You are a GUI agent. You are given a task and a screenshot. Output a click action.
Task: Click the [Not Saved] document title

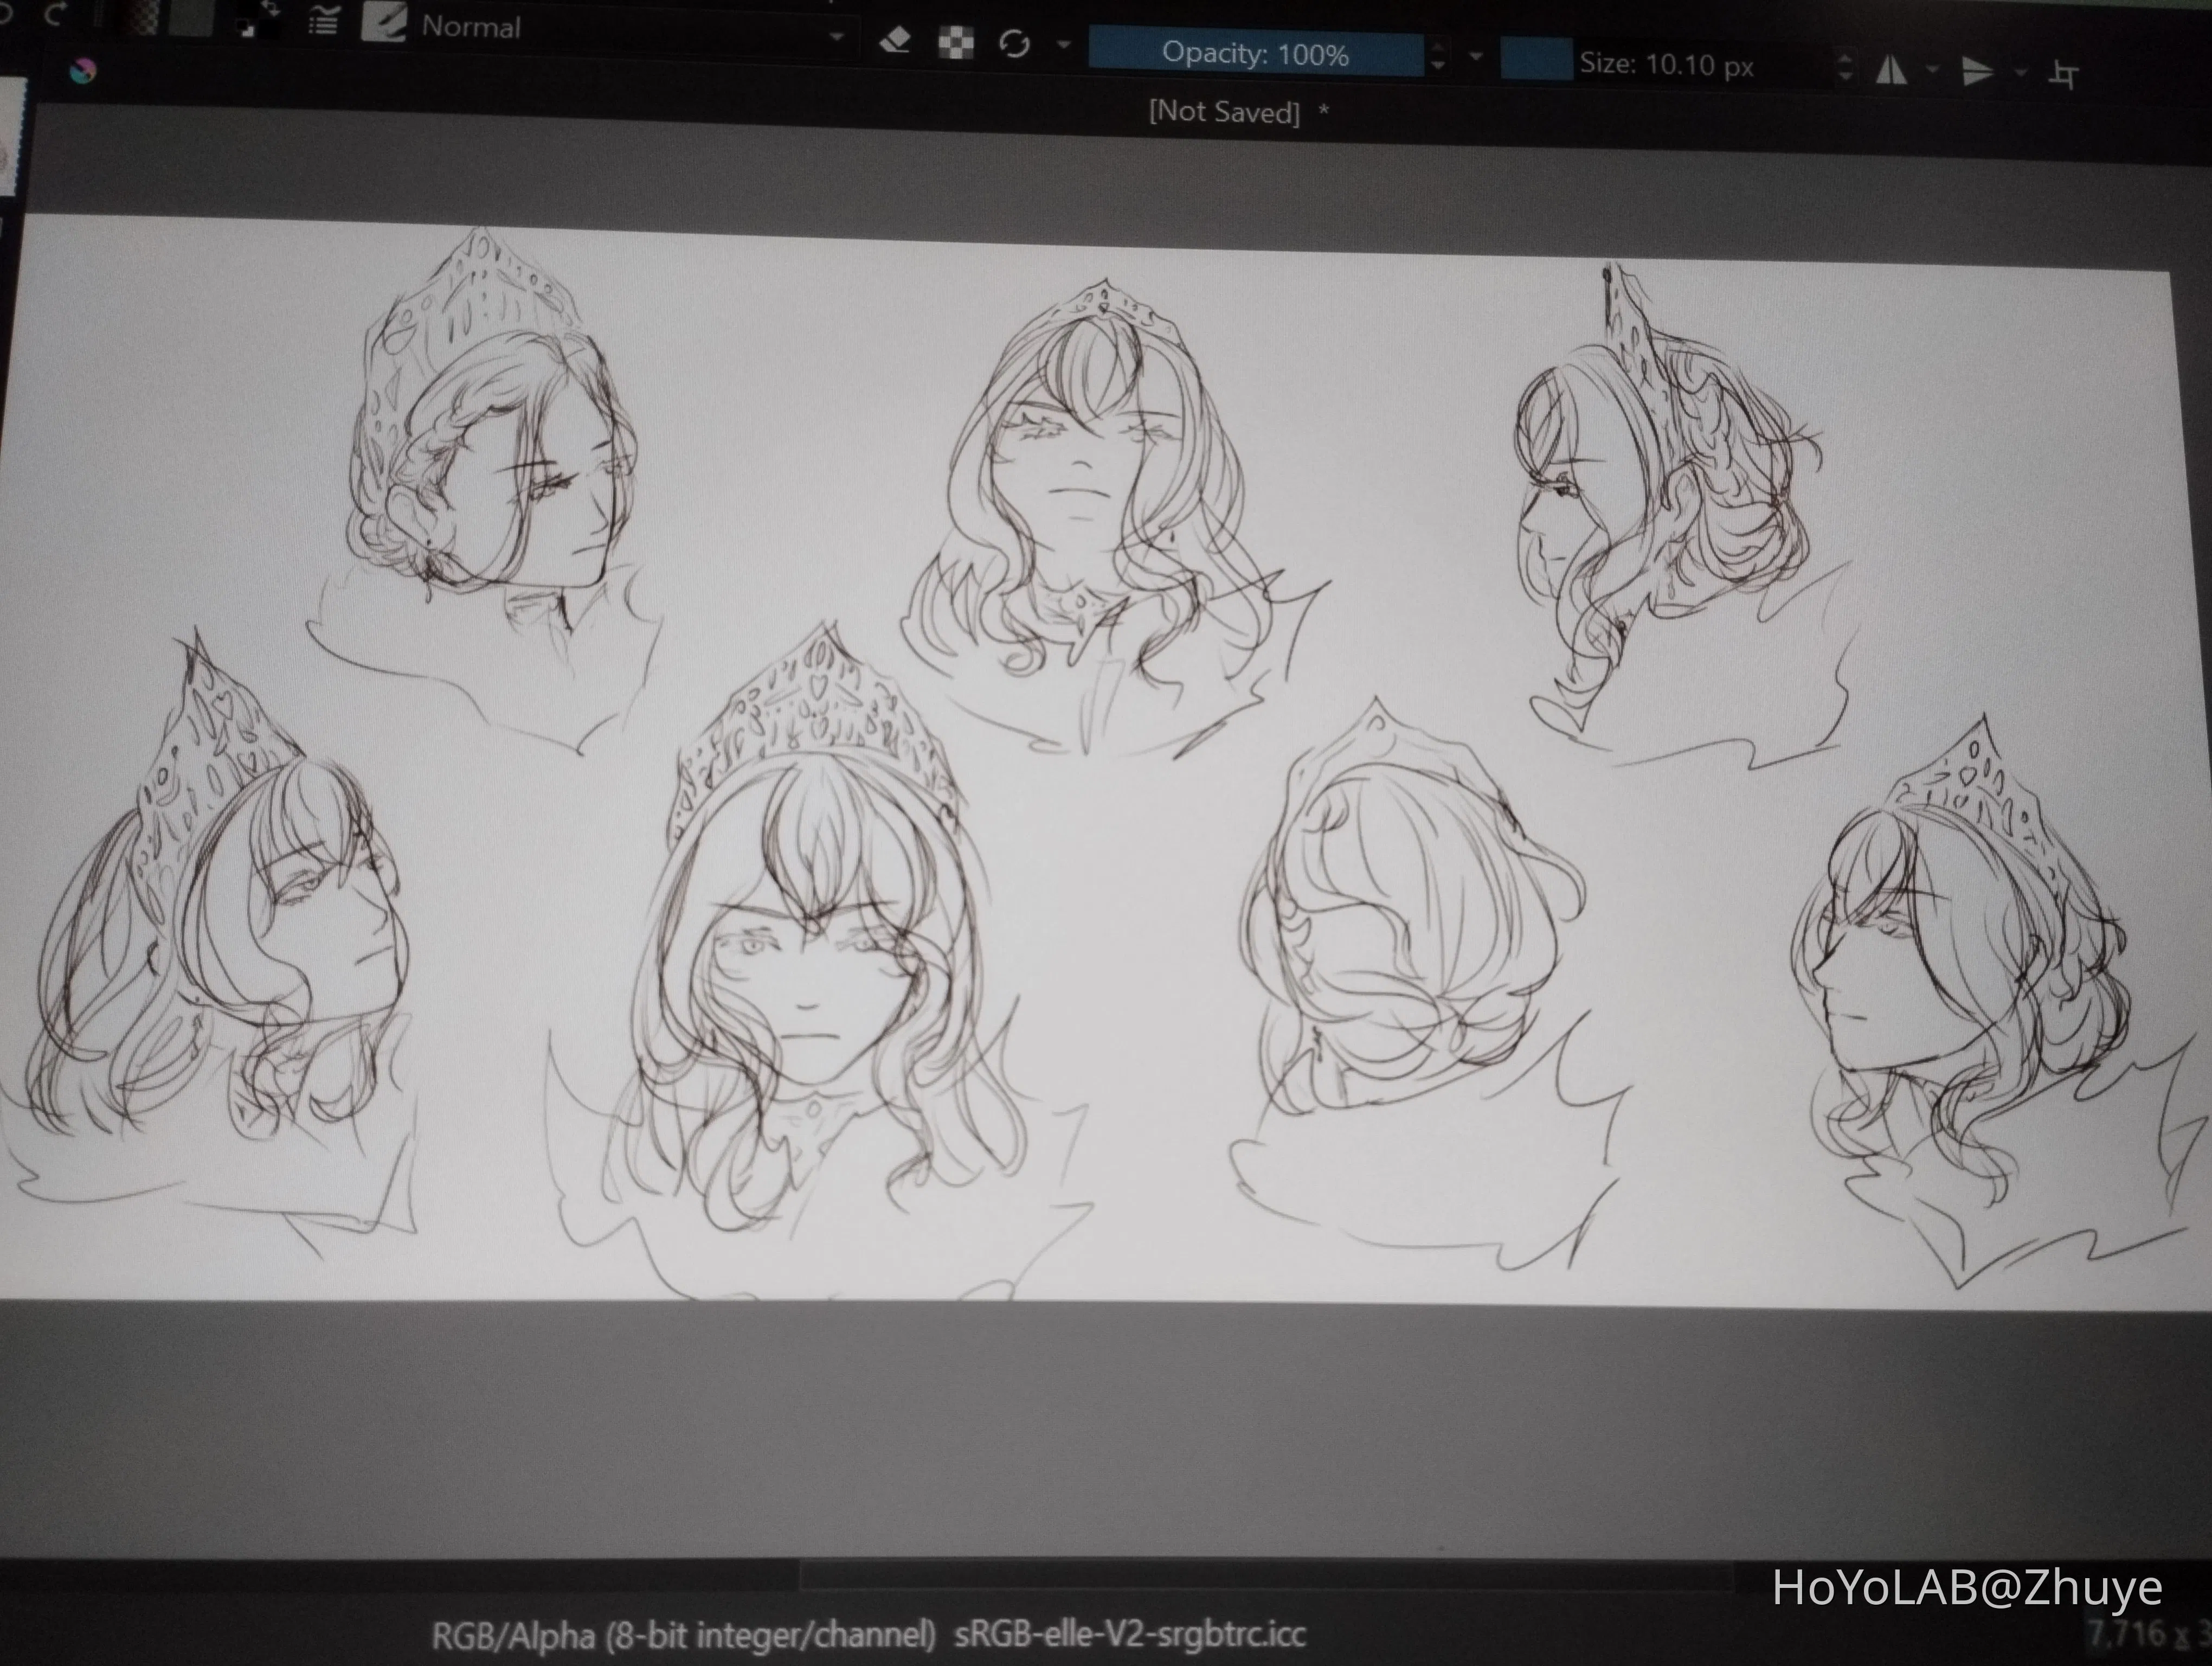click(1225, 112)
